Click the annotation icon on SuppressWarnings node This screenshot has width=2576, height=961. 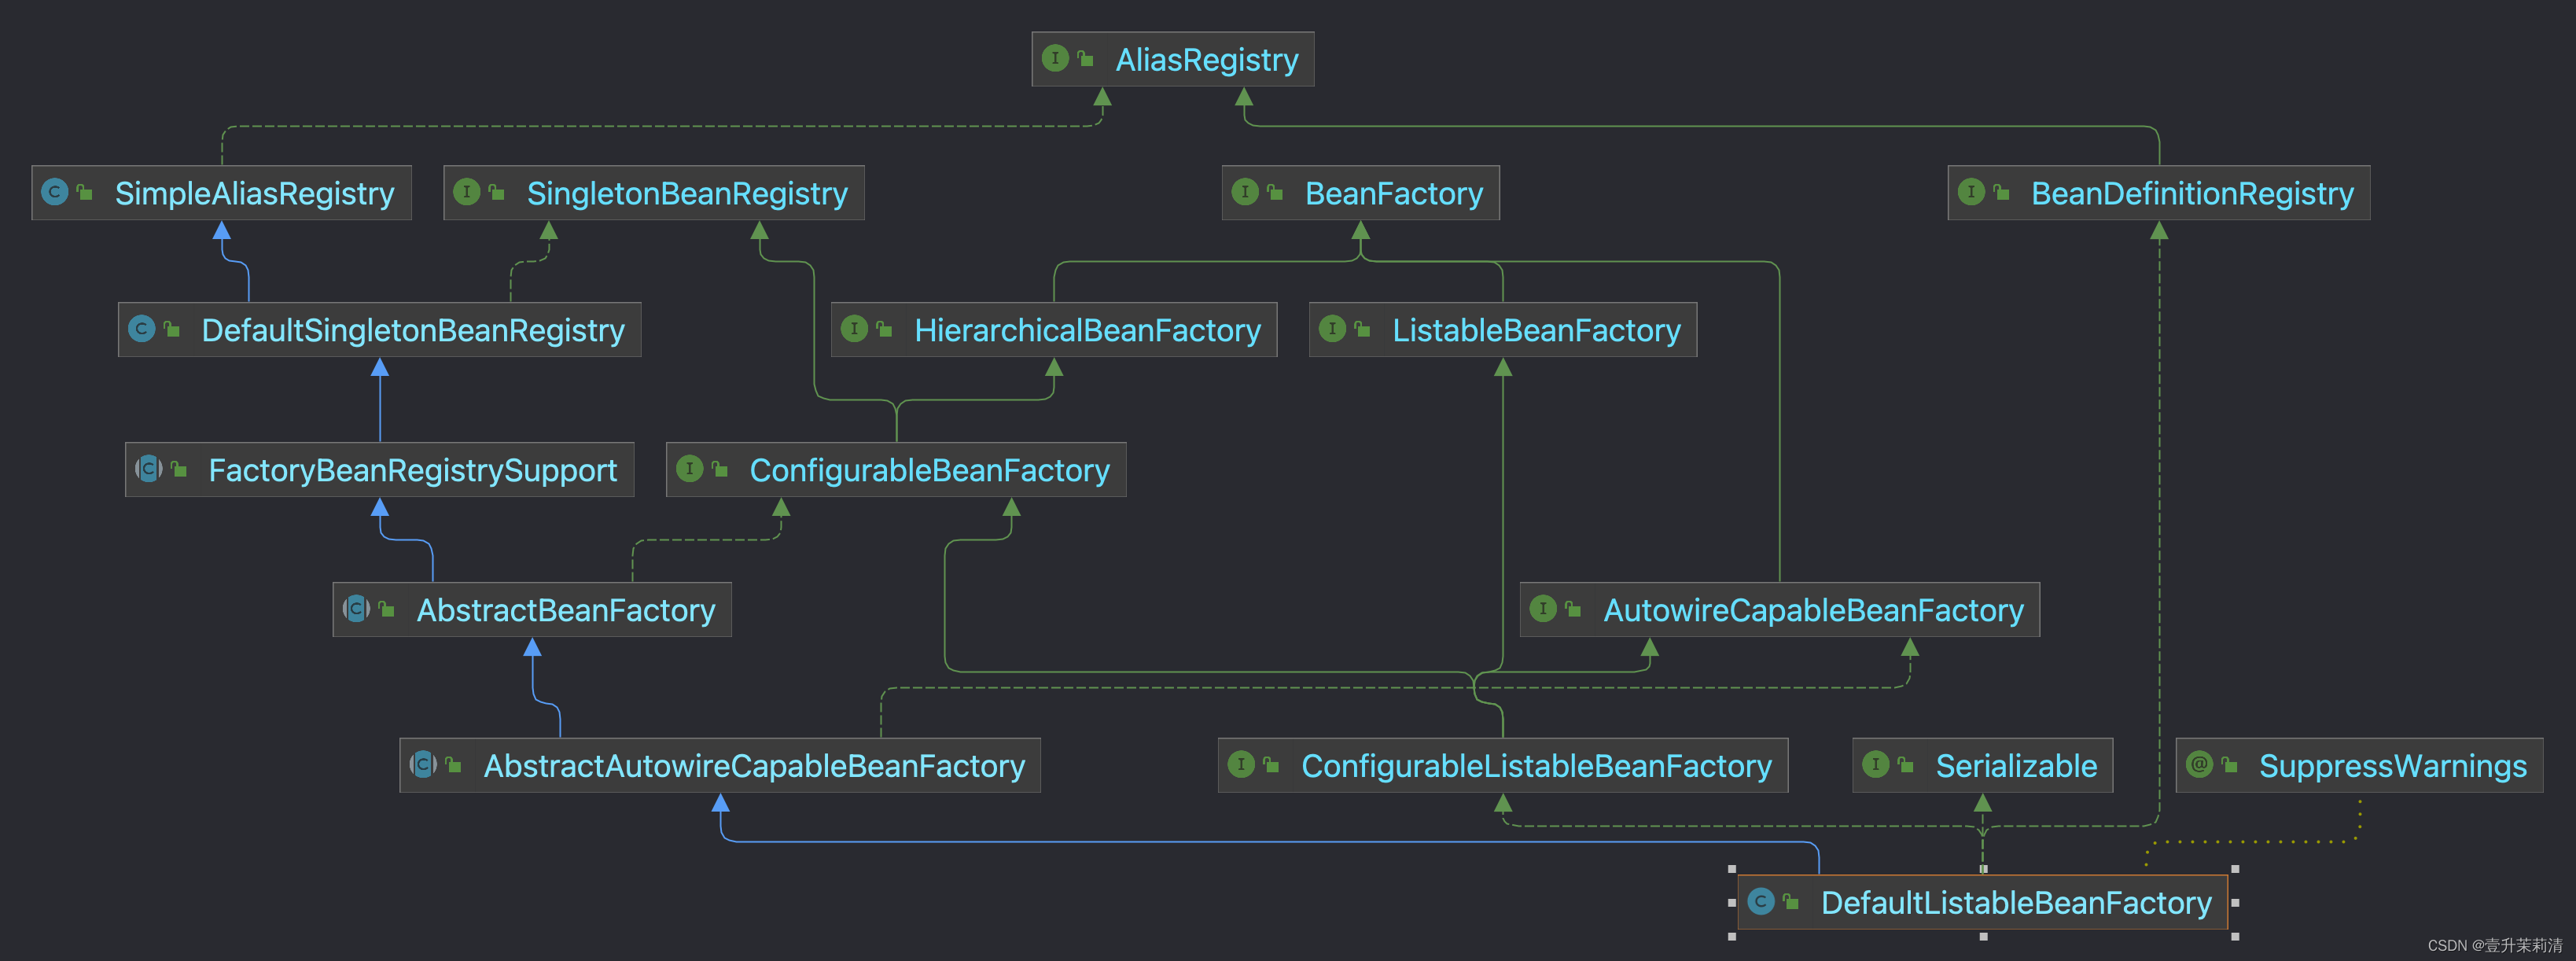tap(2199, 764)
